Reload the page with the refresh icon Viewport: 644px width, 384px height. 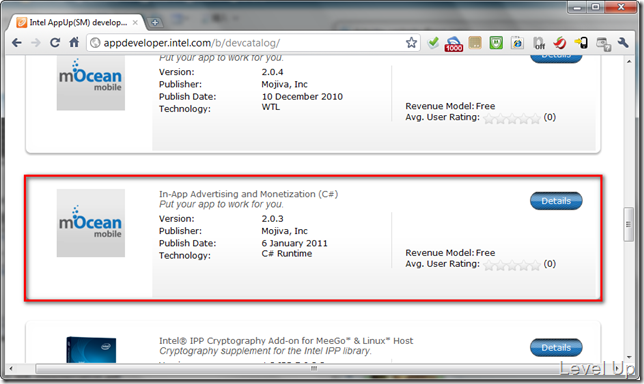click(55, 43)
